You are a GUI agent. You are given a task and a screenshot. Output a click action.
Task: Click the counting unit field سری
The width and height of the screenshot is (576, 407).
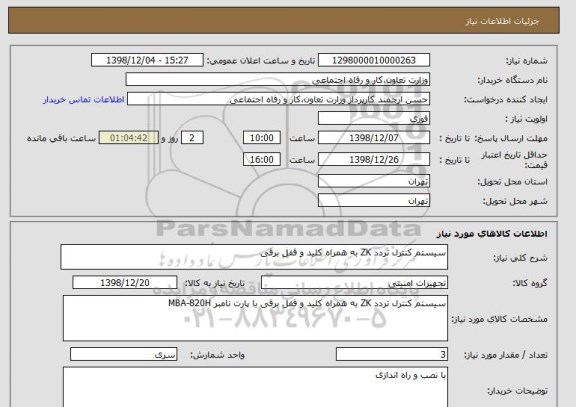(x=123, y=354)
